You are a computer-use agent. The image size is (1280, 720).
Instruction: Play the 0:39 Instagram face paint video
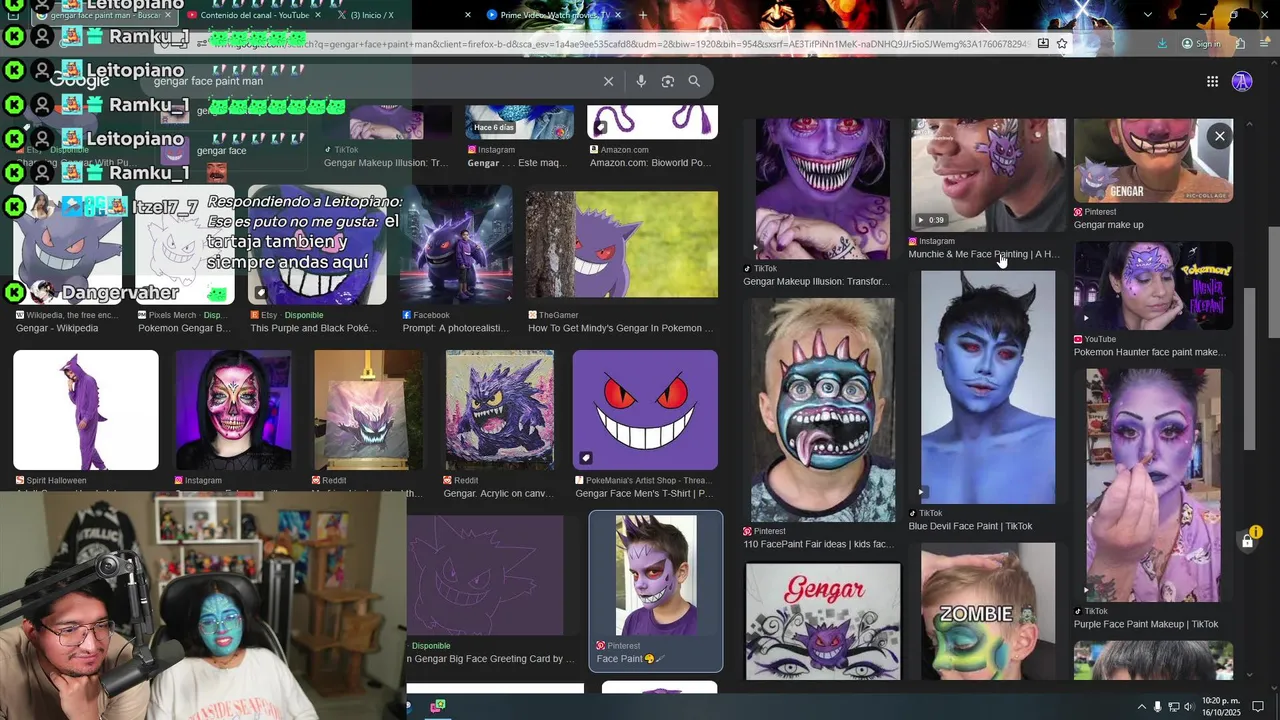(988, 175)
